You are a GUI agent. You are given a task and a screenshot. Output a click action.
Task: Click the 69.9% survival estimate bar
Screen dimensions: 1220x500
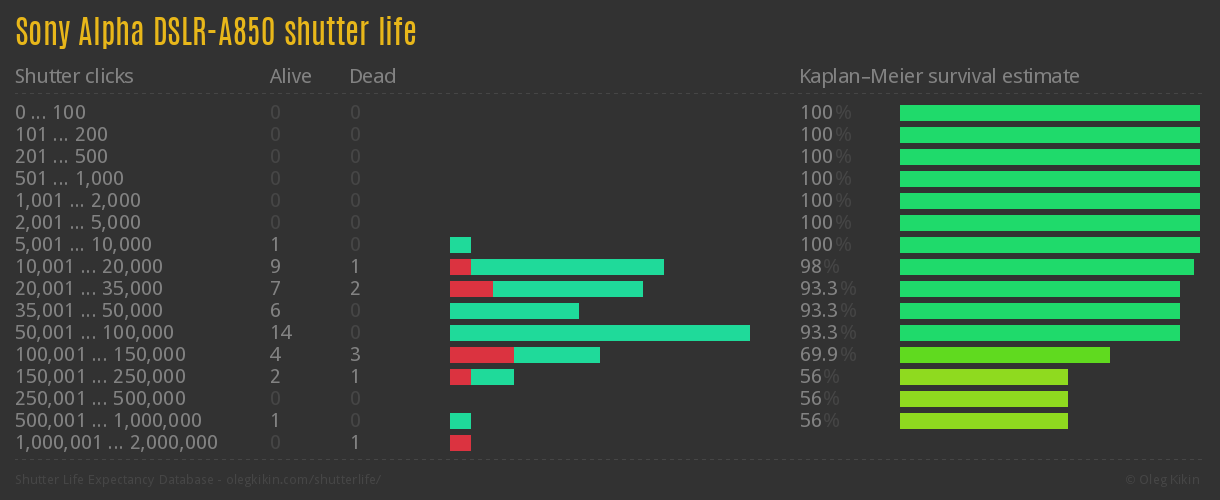[1004, 355]
